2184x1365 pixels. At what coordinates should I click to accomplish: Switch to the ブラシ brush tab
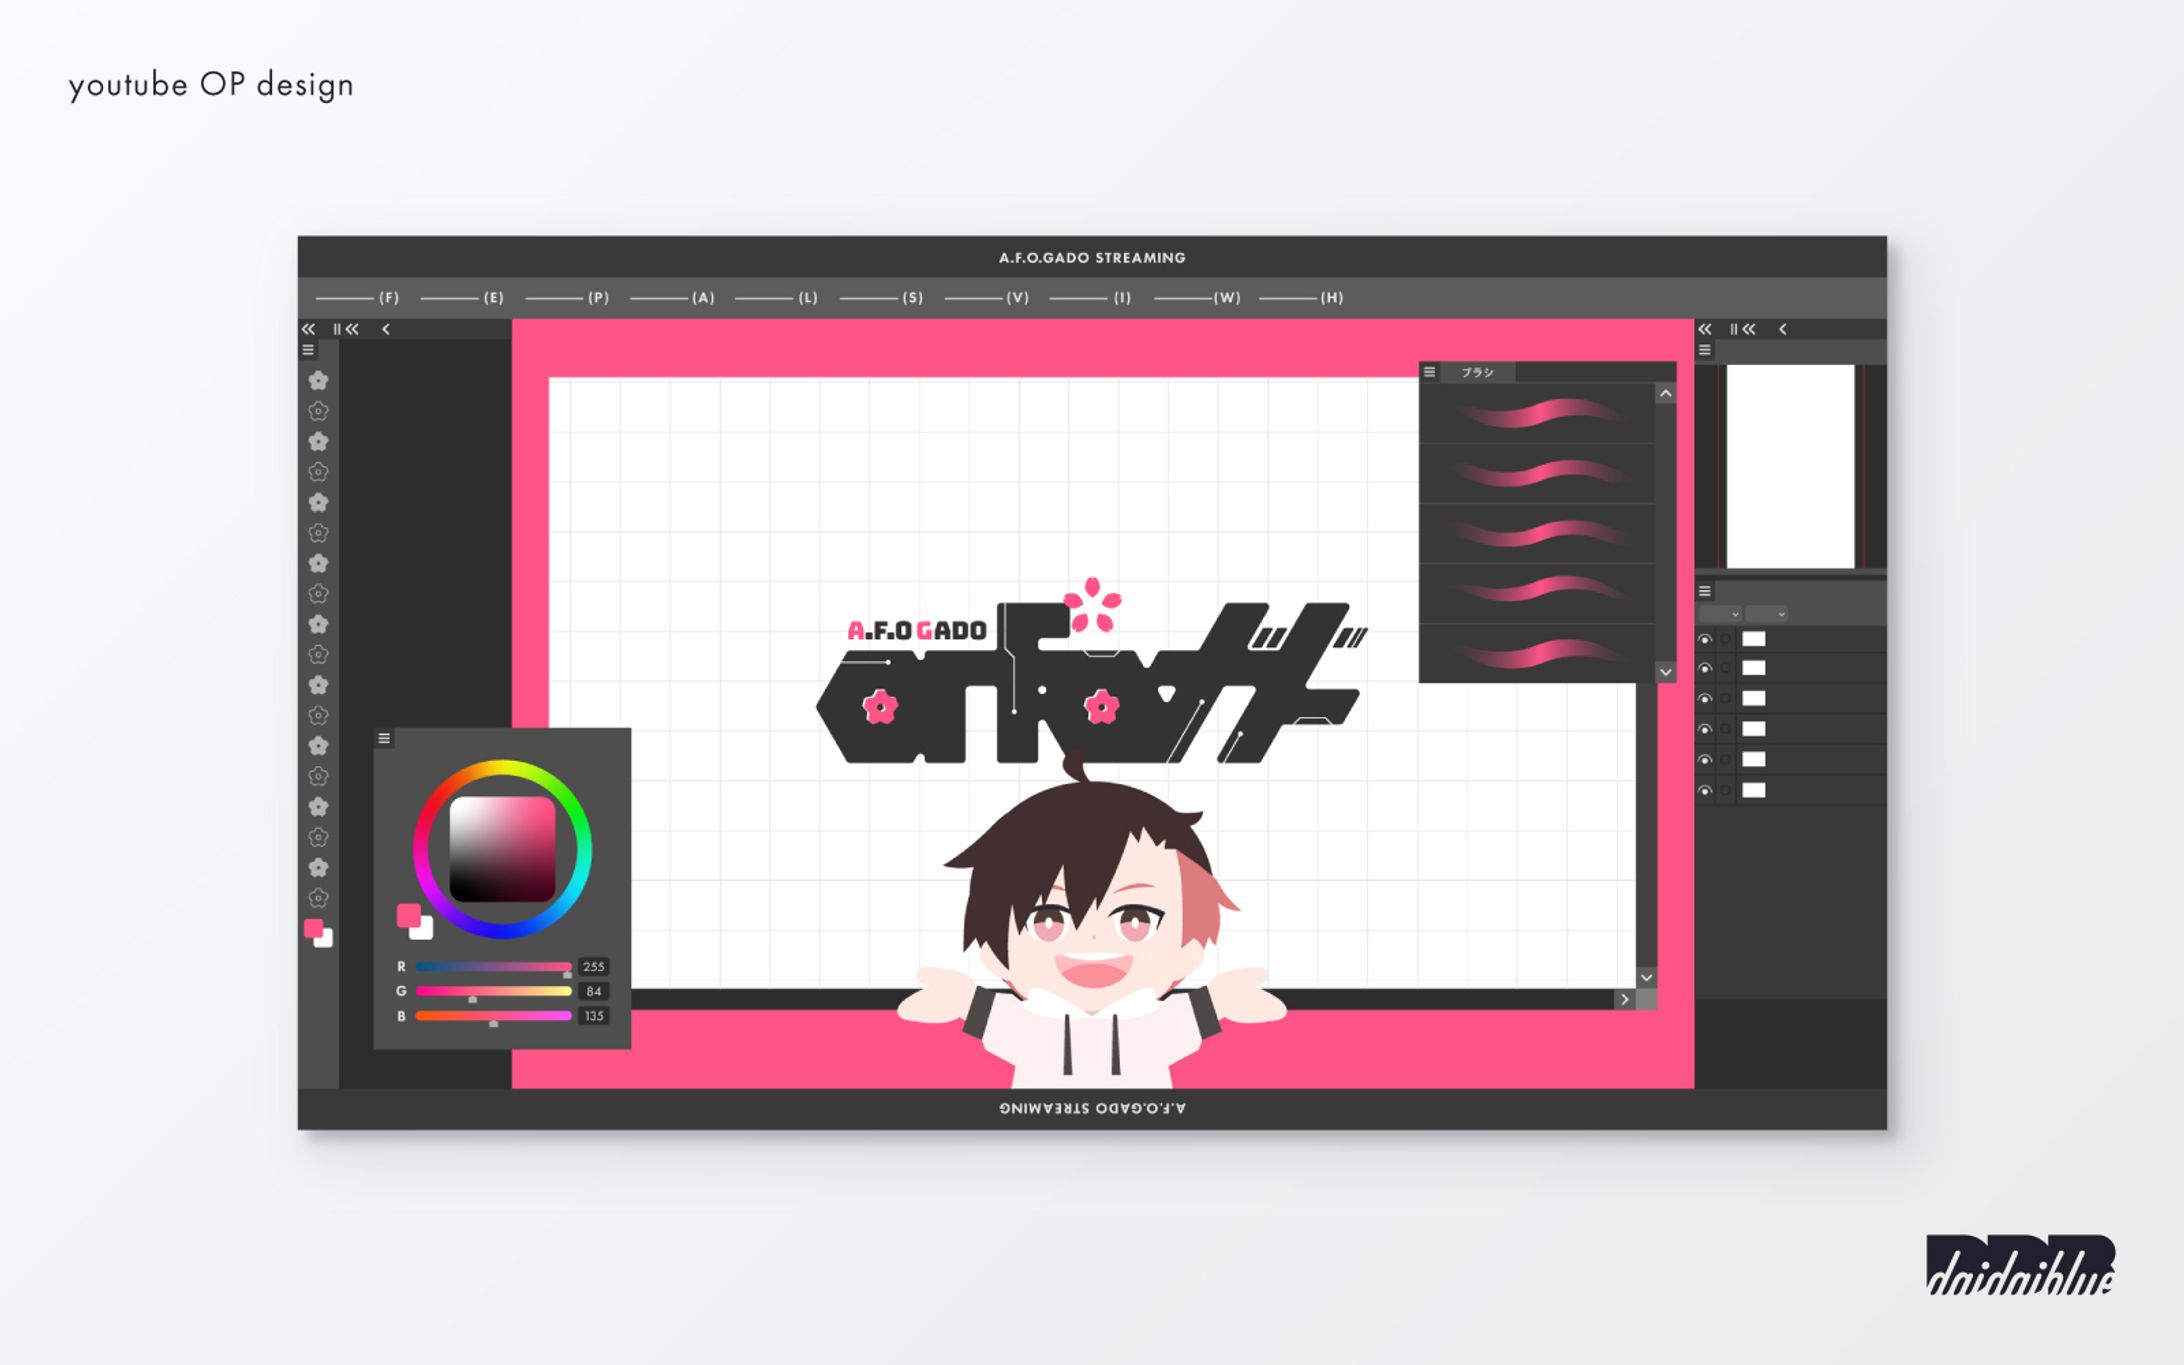[1477, 372]
